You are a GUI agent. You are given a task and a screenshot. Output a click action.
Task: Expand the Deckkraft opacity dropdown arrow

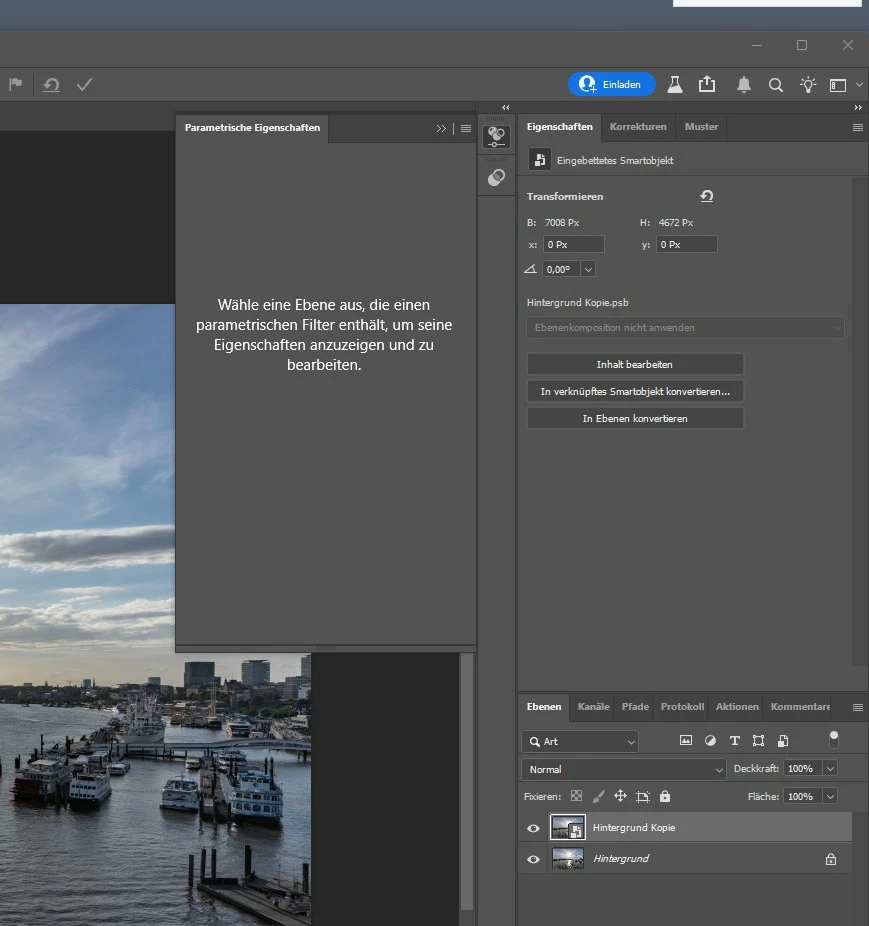click(x=829, y=769)
